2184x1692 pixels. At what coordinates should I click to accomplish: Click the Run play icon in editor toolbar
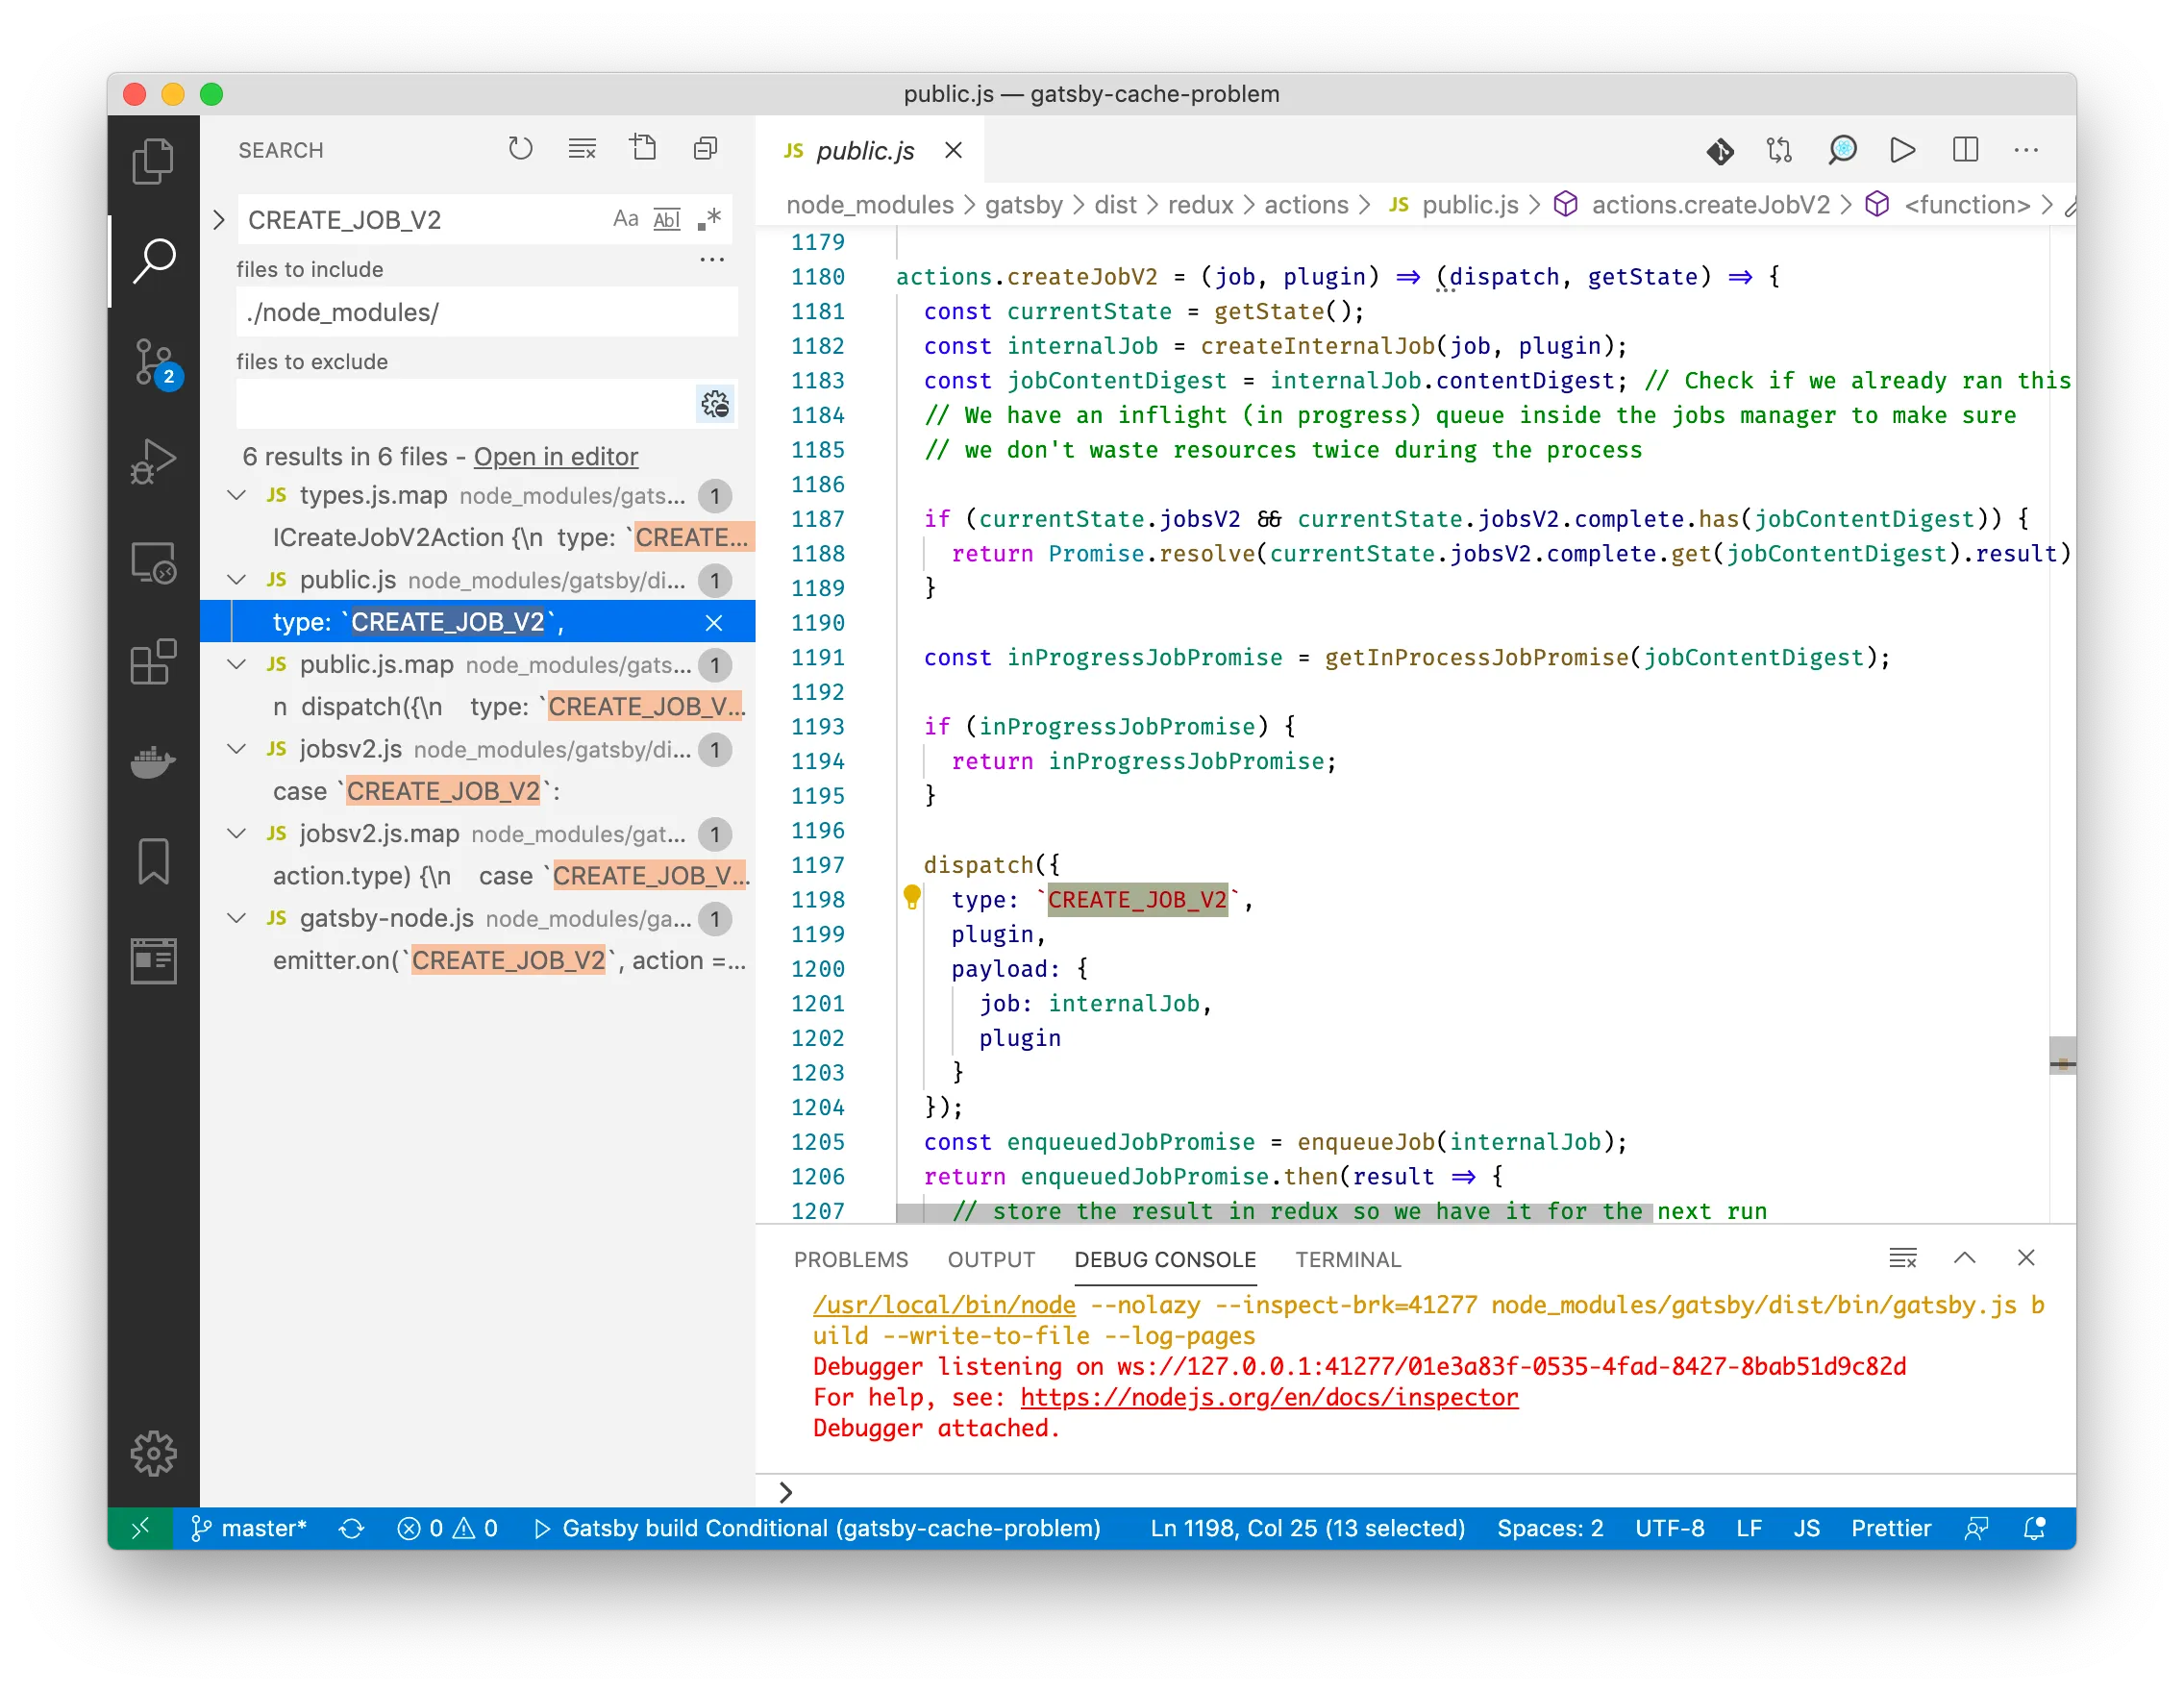pos(1902,150)
